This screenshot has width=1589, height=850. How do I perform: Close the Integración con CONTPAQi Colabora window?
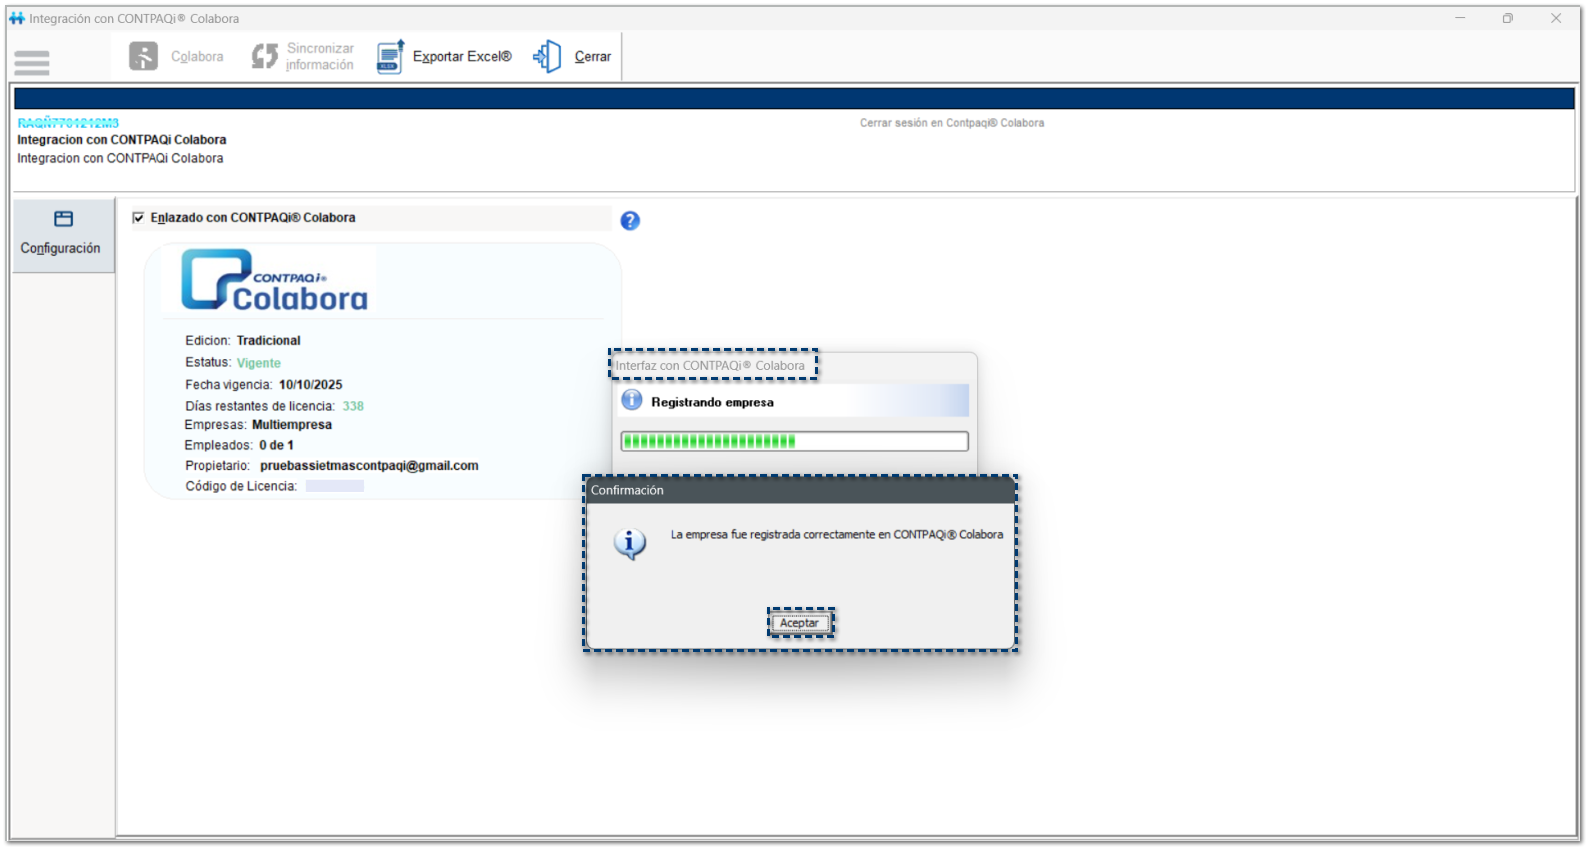pyautogui.click(x=1556, y=18)
